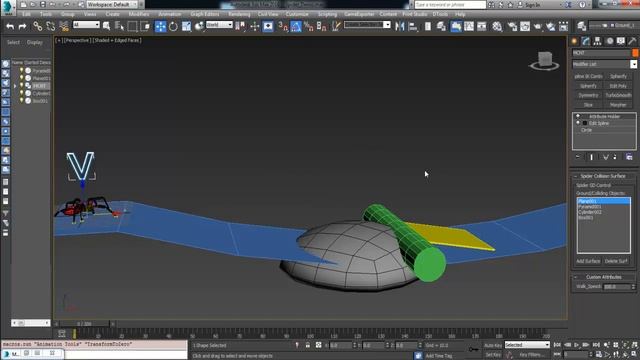The image size is (640, 360).
Task: Open the Material Editor from the toolbar
Action: tap(497, 27)
